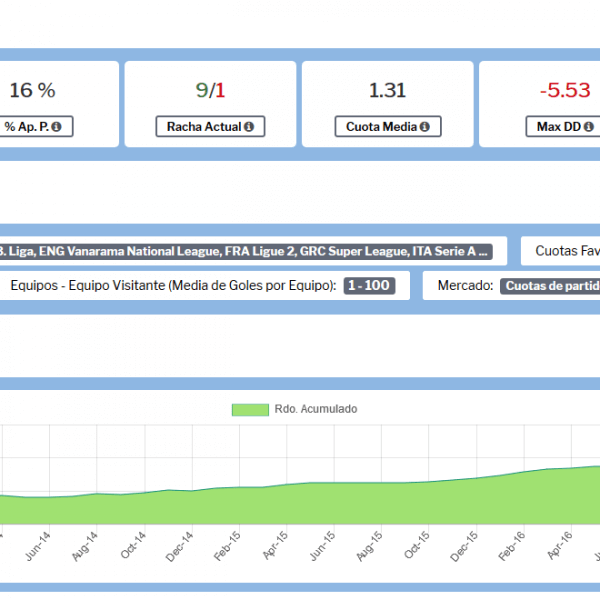Click the Apr-16 axis label
This screenshot has width=600, height=600.
(559, 546)
